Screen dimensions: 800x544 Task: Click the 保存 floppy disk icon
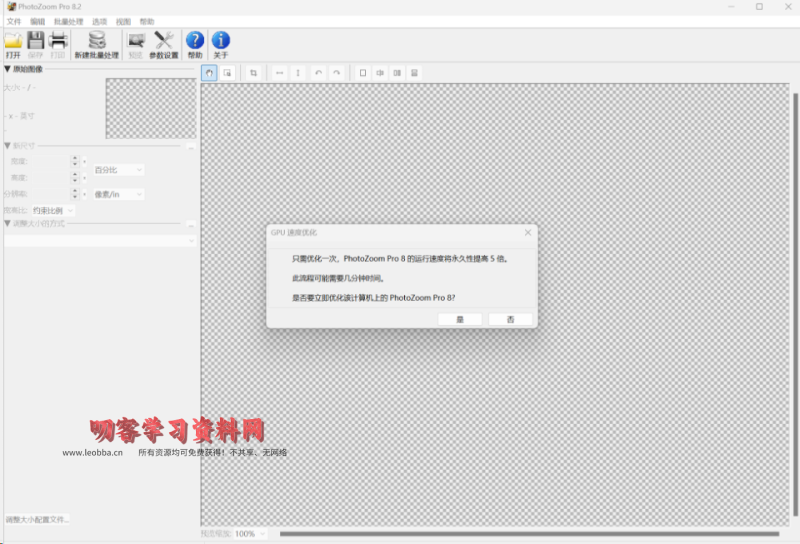click(x=35, y=40)
